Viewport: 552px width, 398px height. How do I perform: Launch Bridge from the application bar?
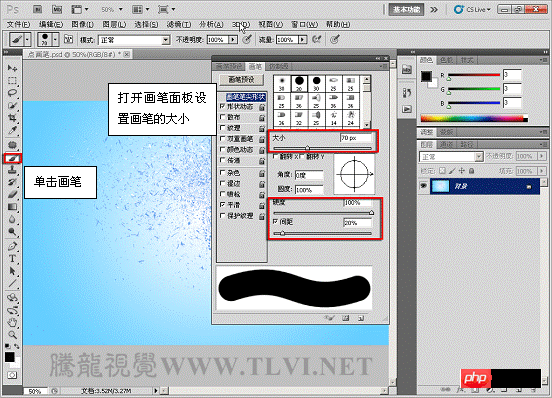tap(37, 10)
